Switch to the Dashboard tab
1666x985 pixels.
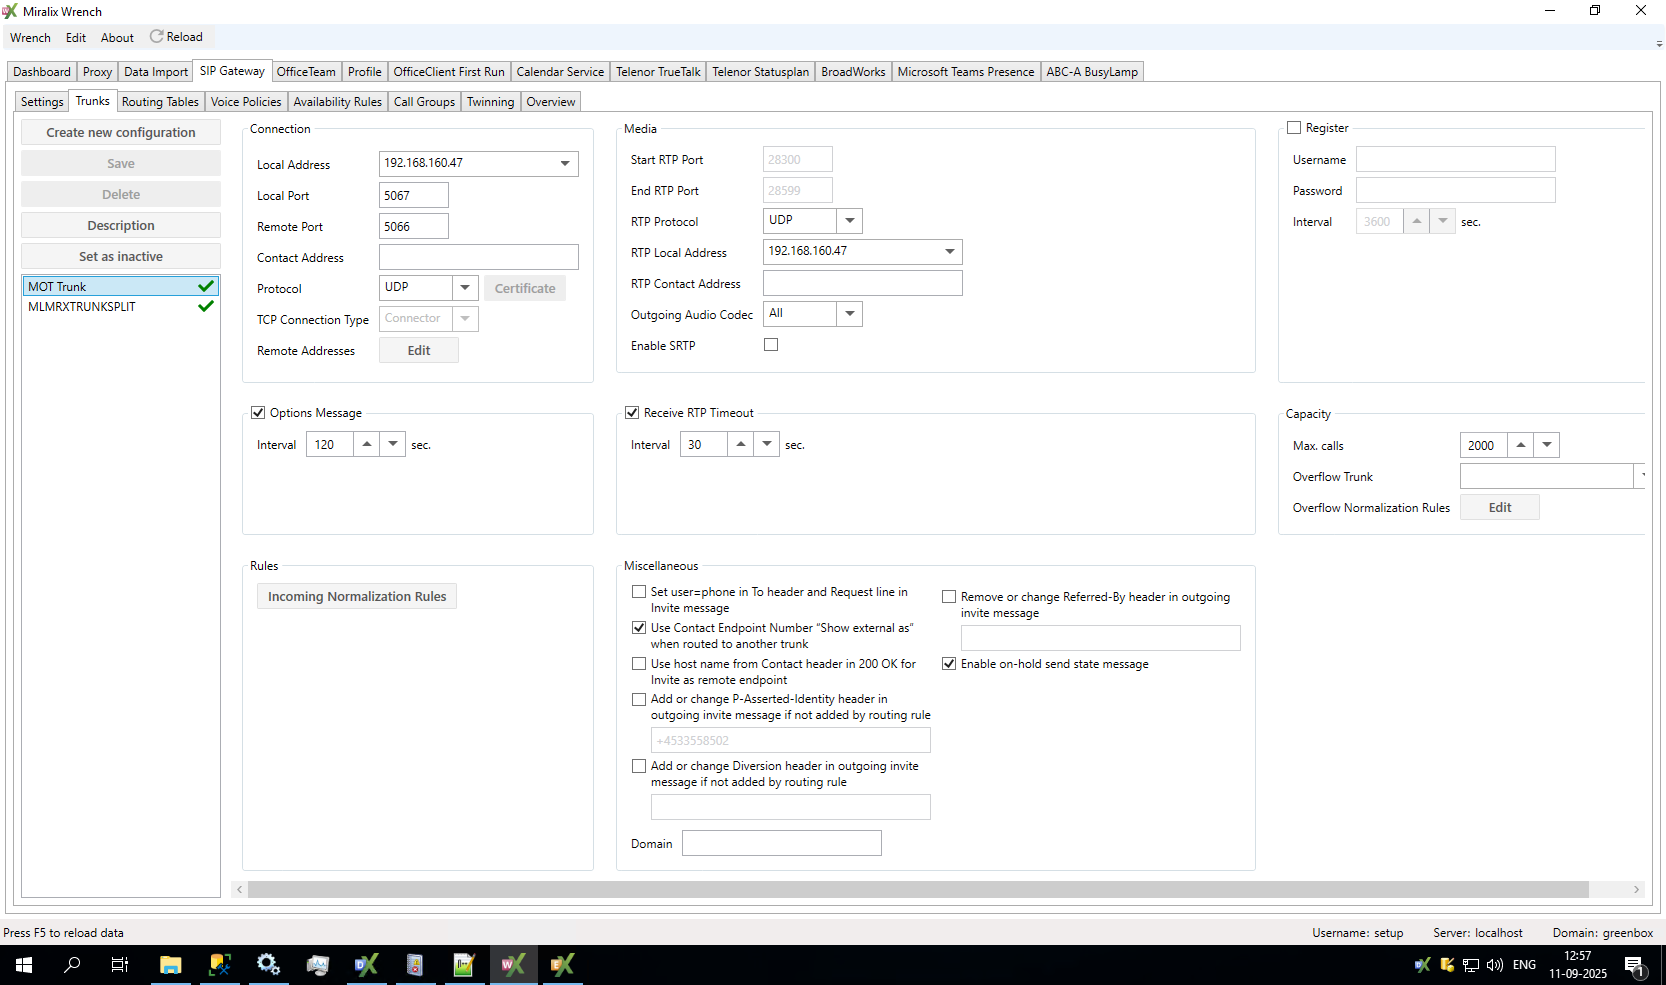click(42, 72)
